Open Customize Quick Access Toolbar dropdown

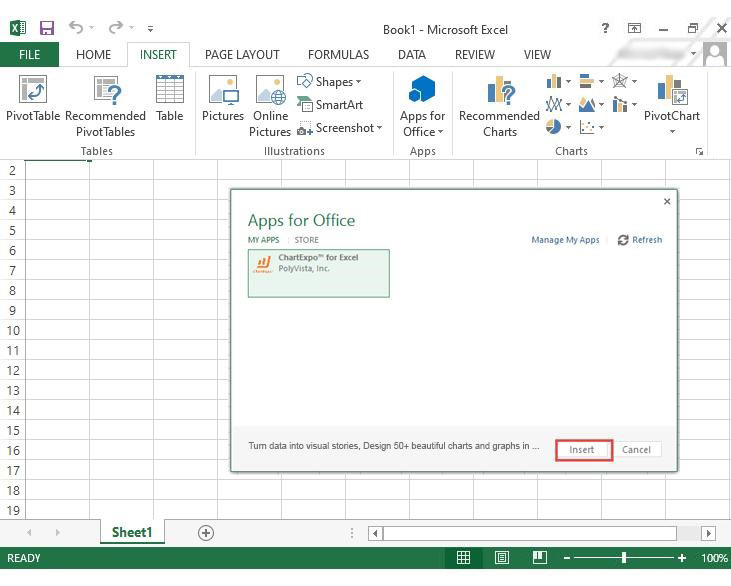click(x=150, y=29)
